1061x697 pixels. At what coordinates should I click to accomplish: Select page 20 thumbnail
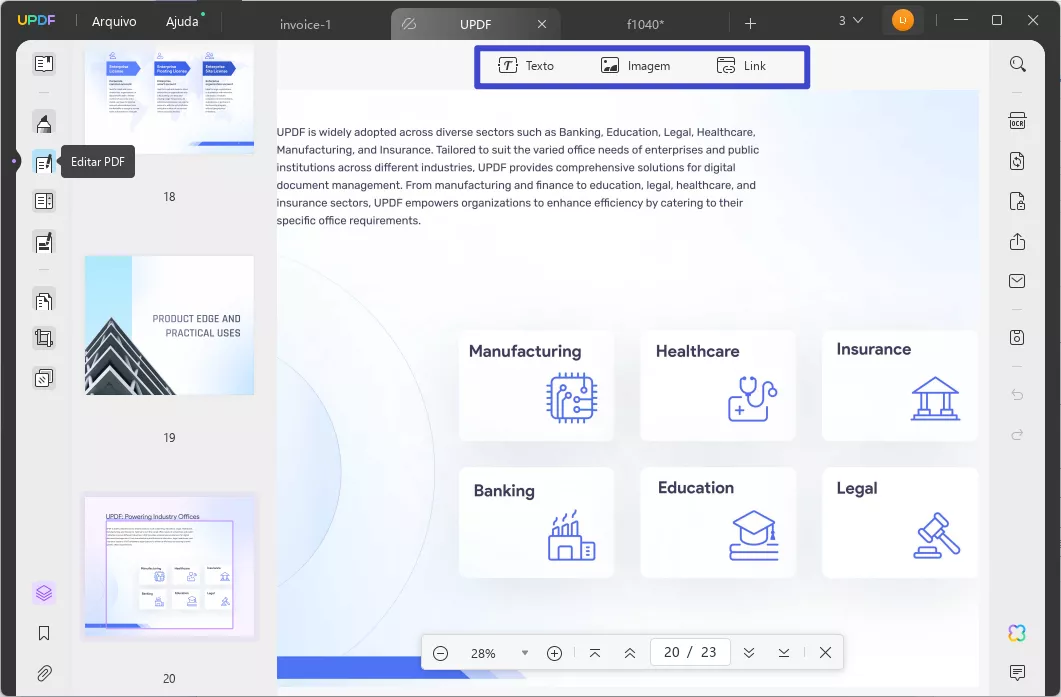(x=169, y=567)
